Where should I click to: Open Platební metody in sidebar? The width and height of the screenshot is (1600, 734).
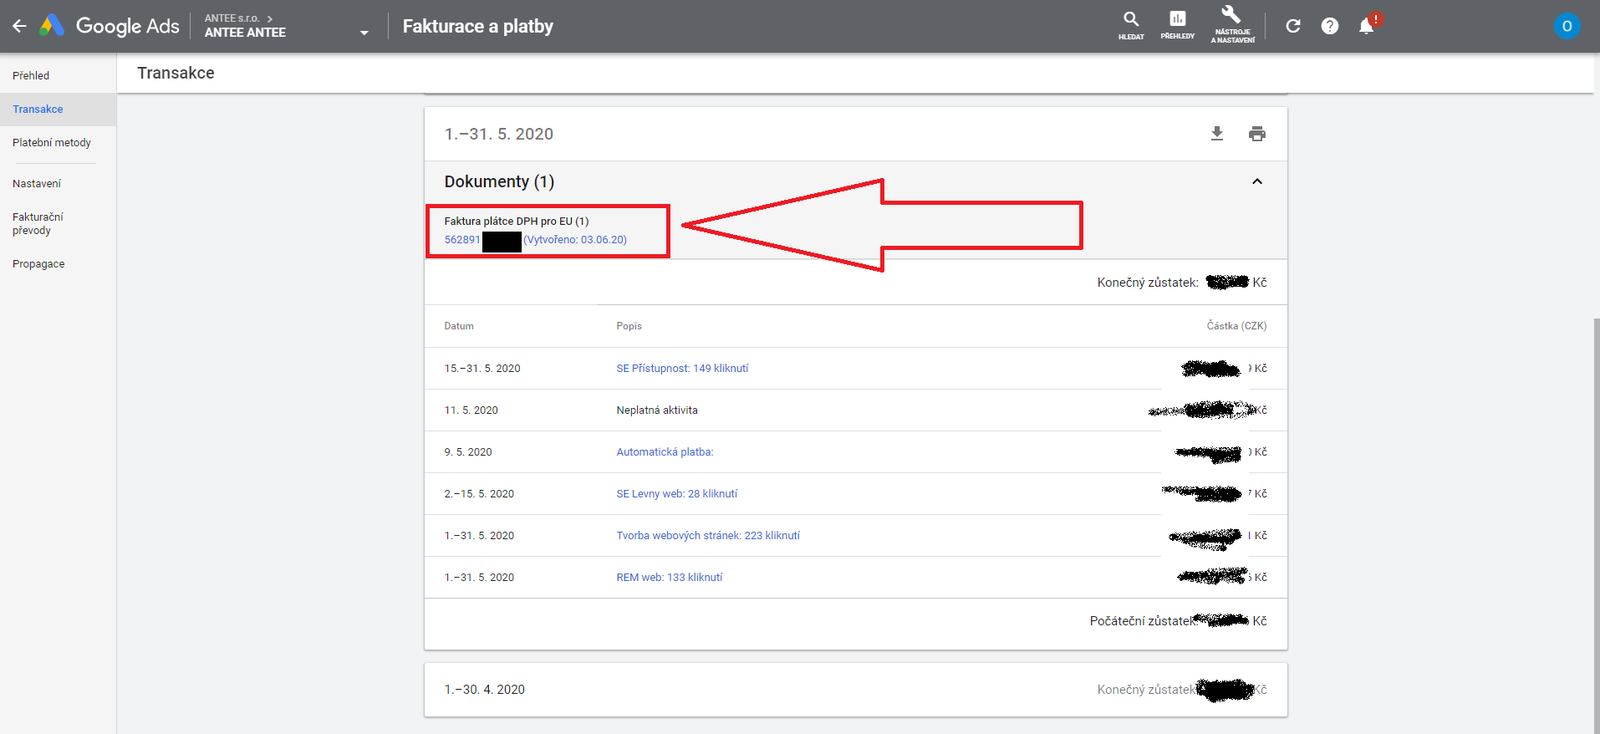52,143
